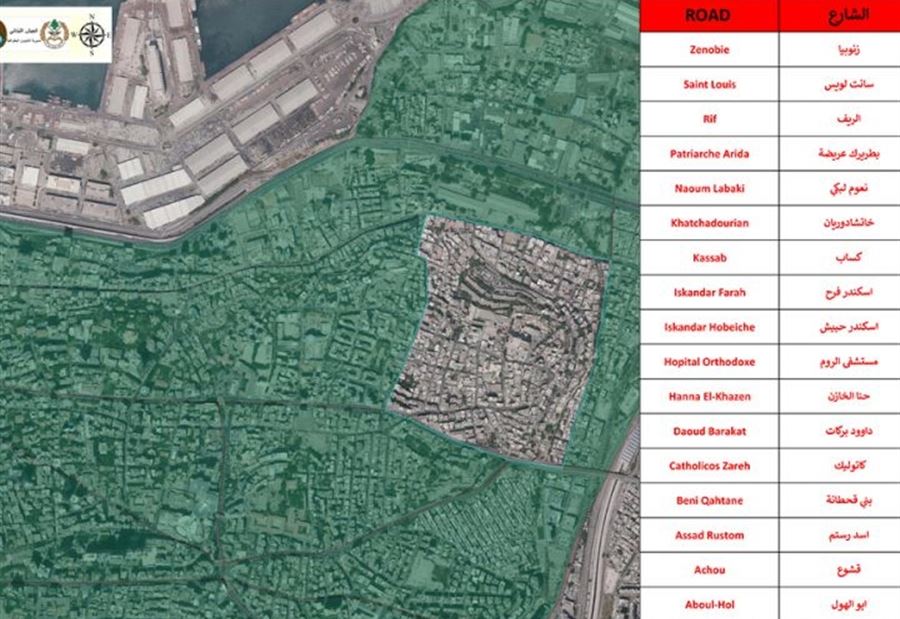
Task: Click Patriarche Arida in the table
Action: tap(708, 154)
